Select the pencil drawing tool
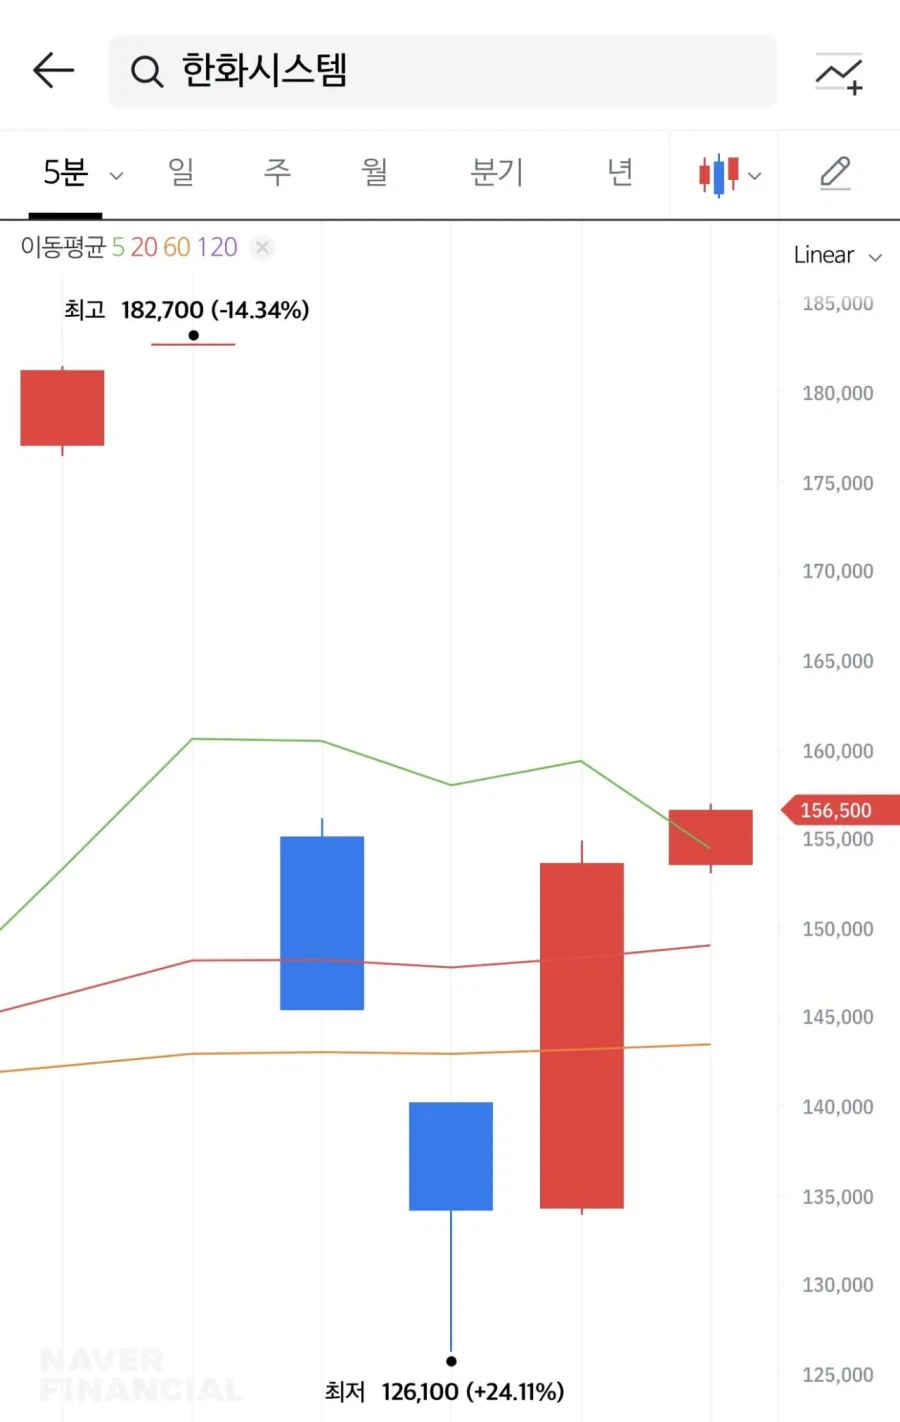 pos(835,173)
